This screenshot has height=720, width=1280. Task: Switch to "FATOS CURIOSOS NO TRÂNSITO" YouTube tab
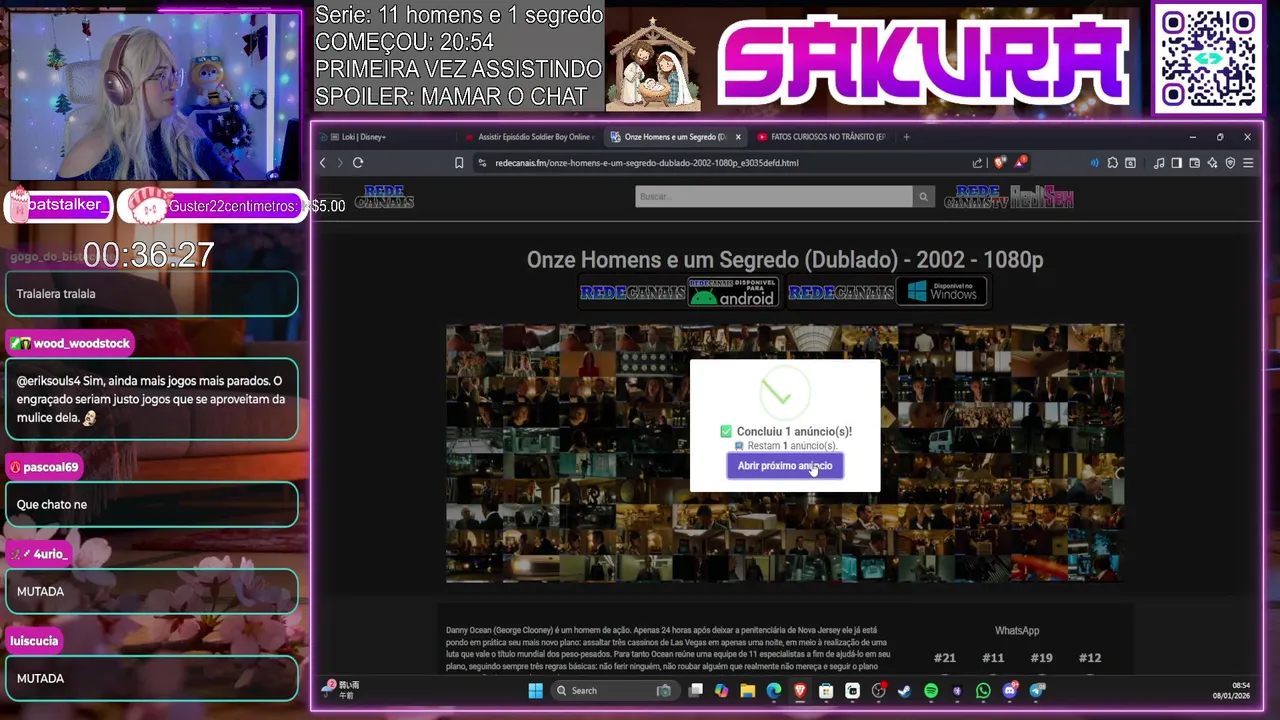pos(822,137)
